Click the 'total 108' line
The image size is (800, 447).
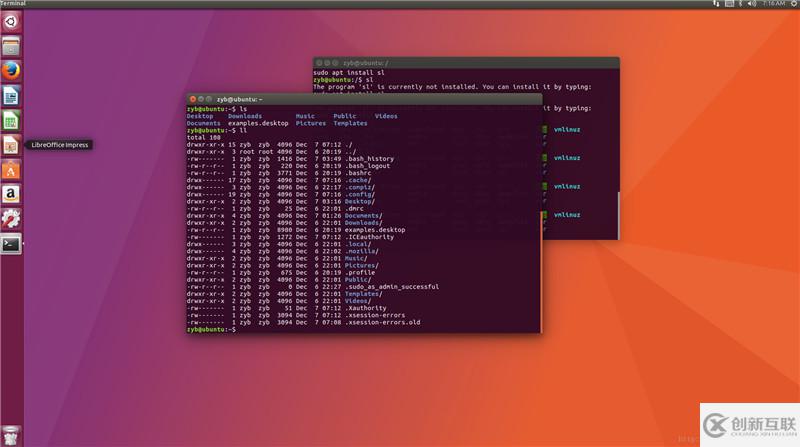(x=204, y=138)
